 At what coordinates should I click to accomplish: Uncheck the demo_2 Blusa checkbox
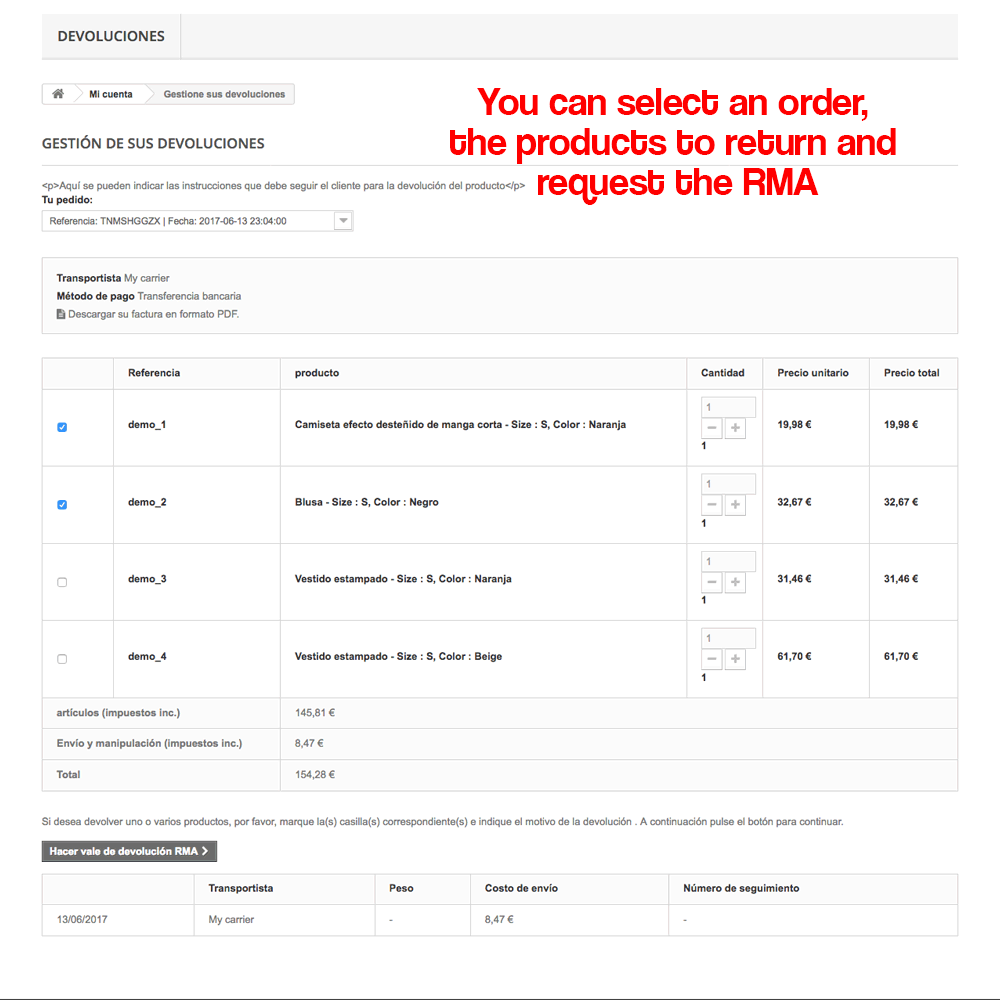(62, 504)
